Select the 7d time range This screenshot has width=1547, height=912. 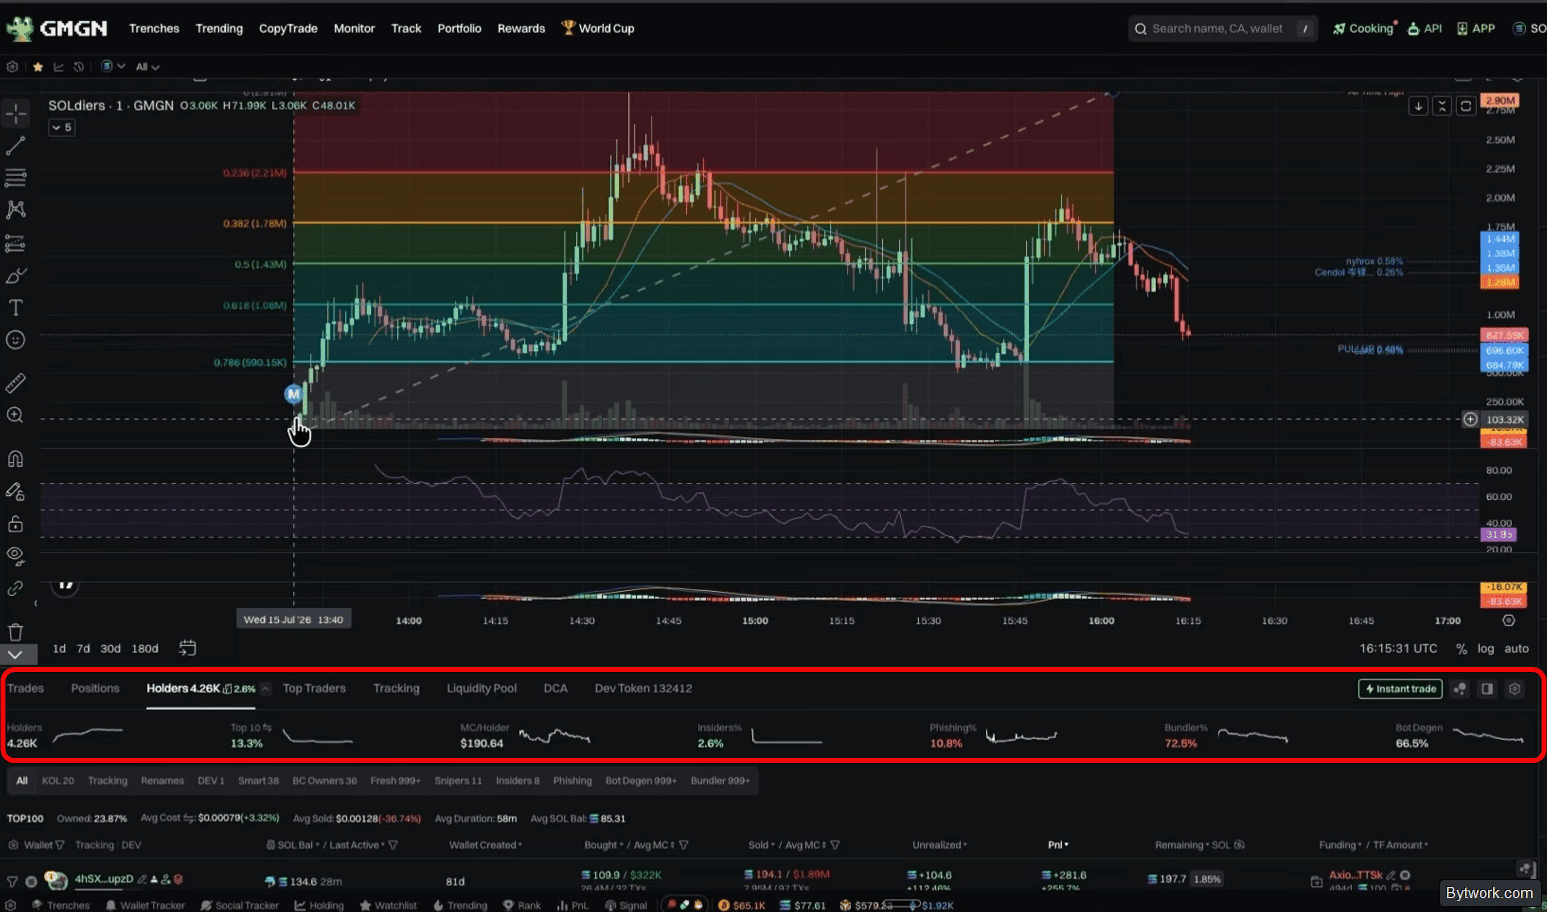[x=83, y=649]
